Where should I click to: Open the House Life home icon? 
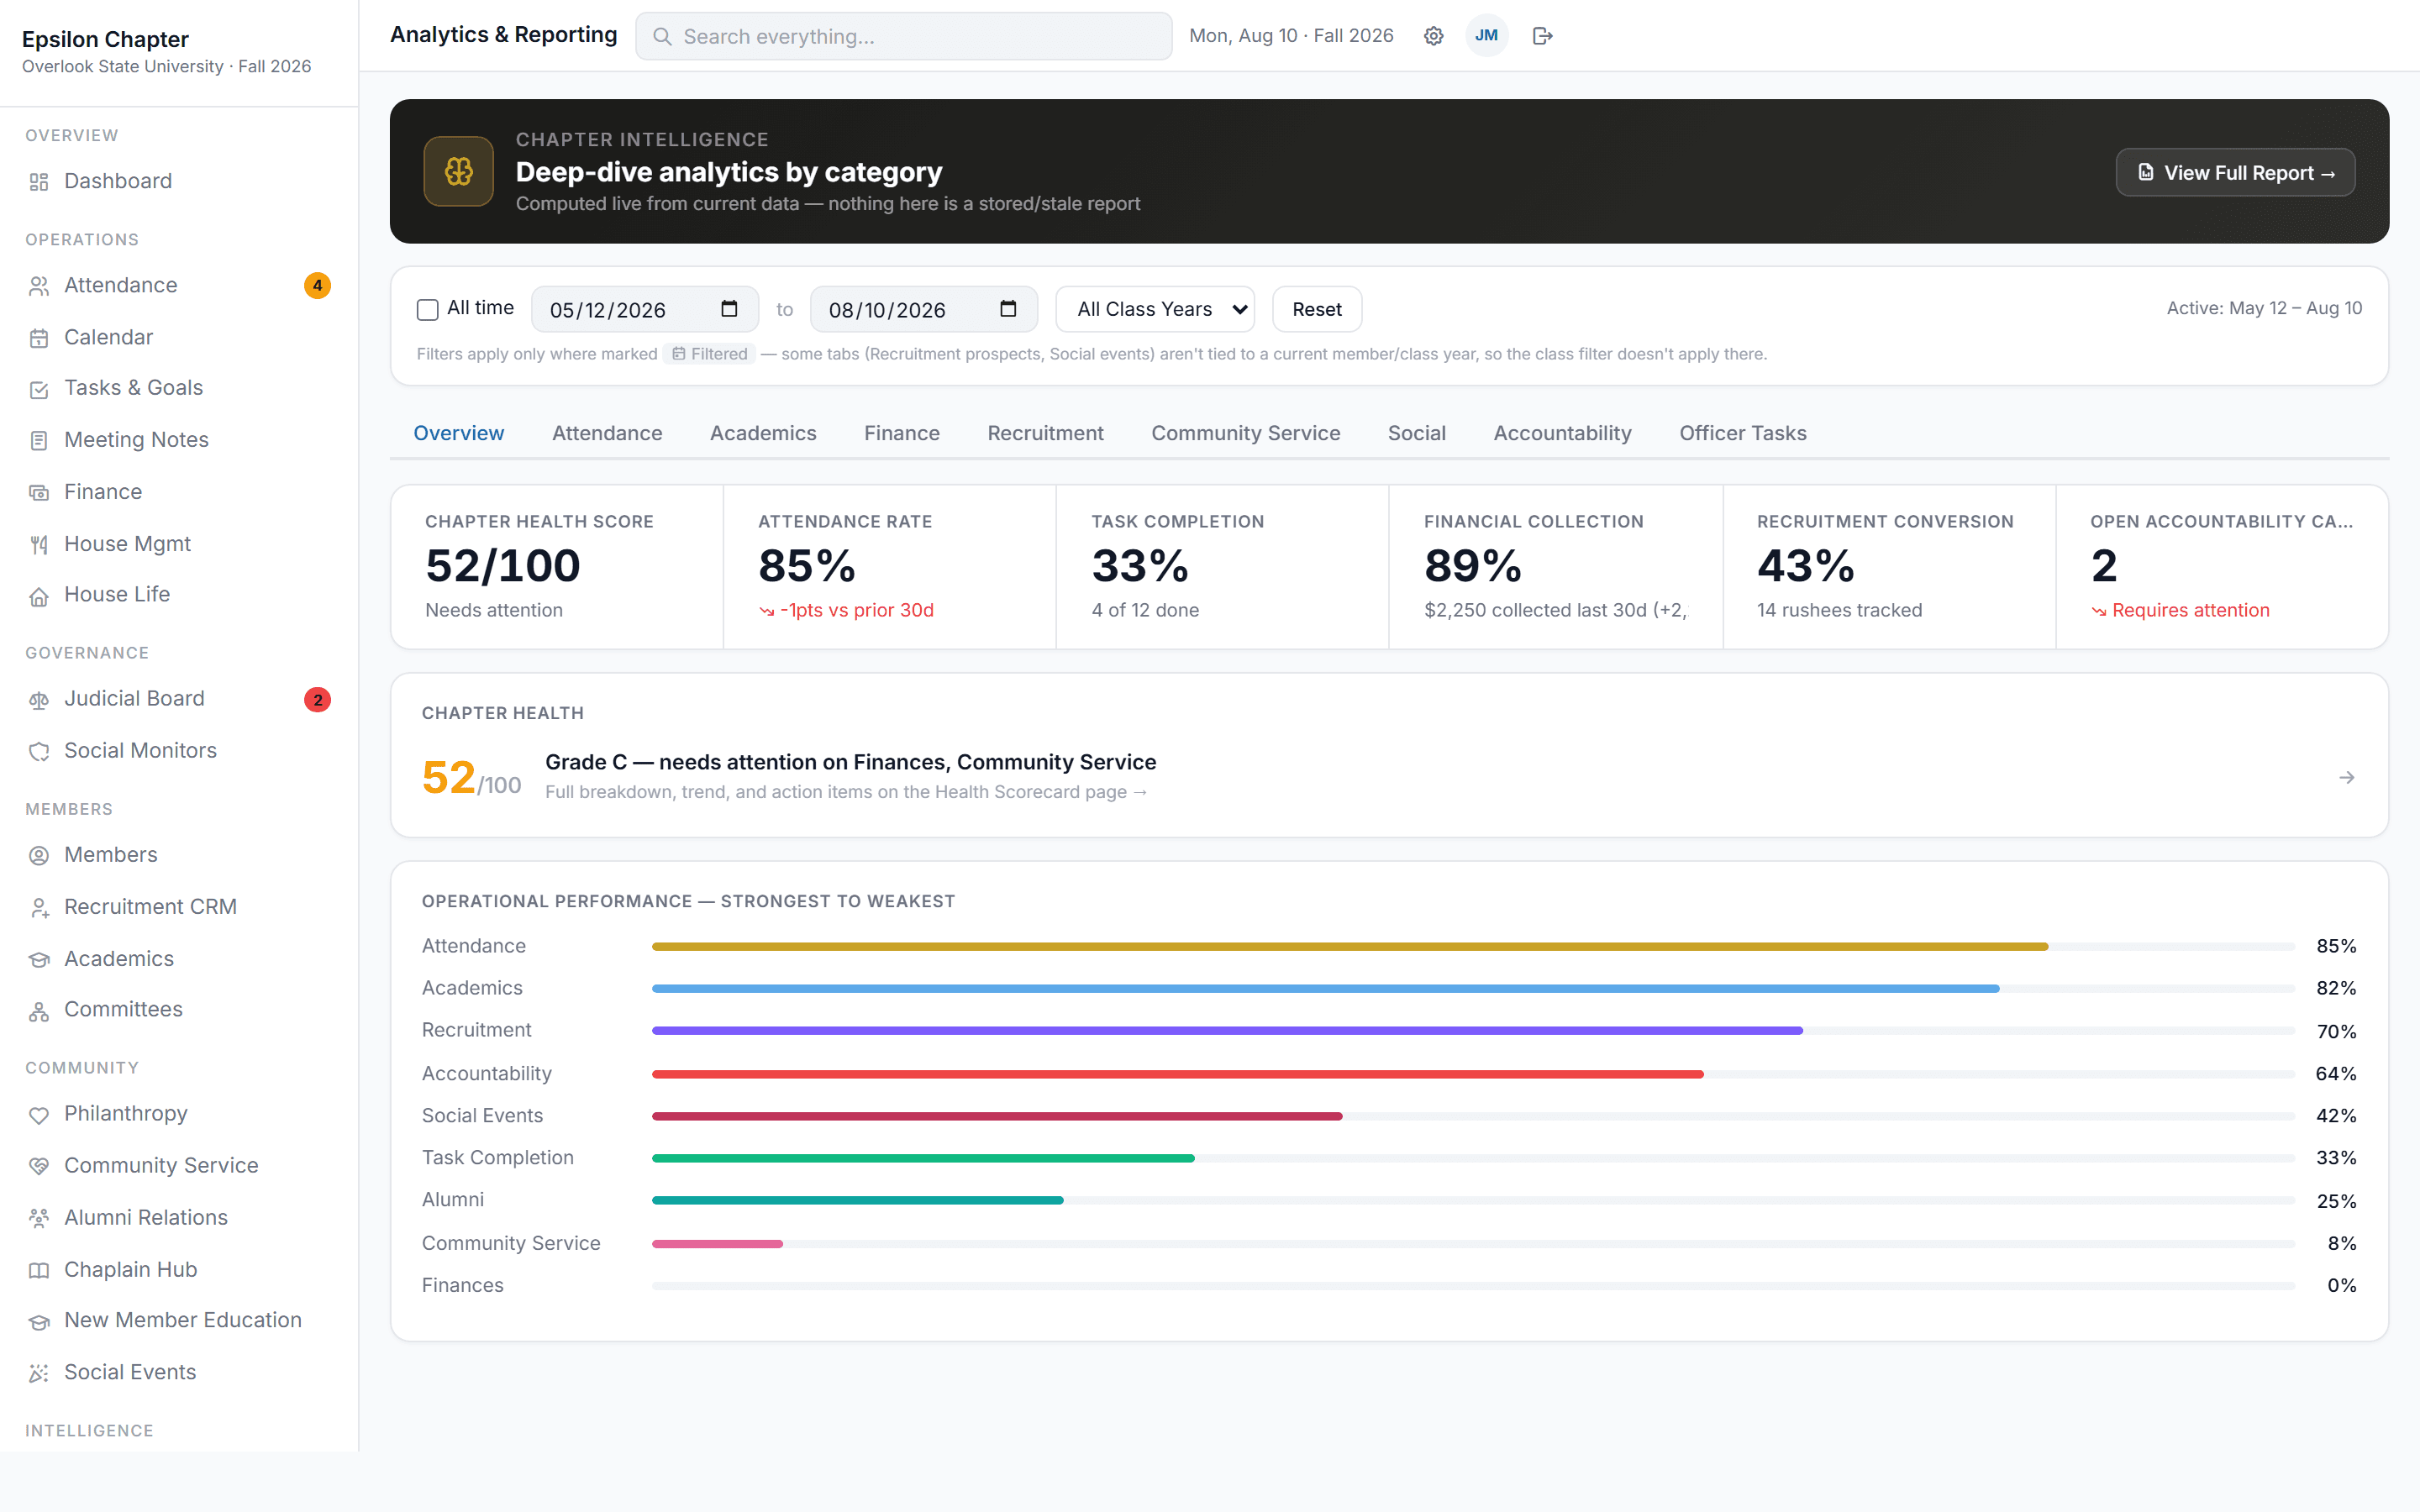[x=39, y=596]
